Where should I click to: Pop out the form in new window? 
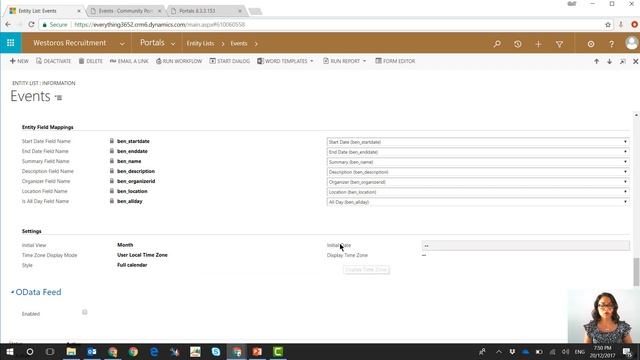pos(622,61)
